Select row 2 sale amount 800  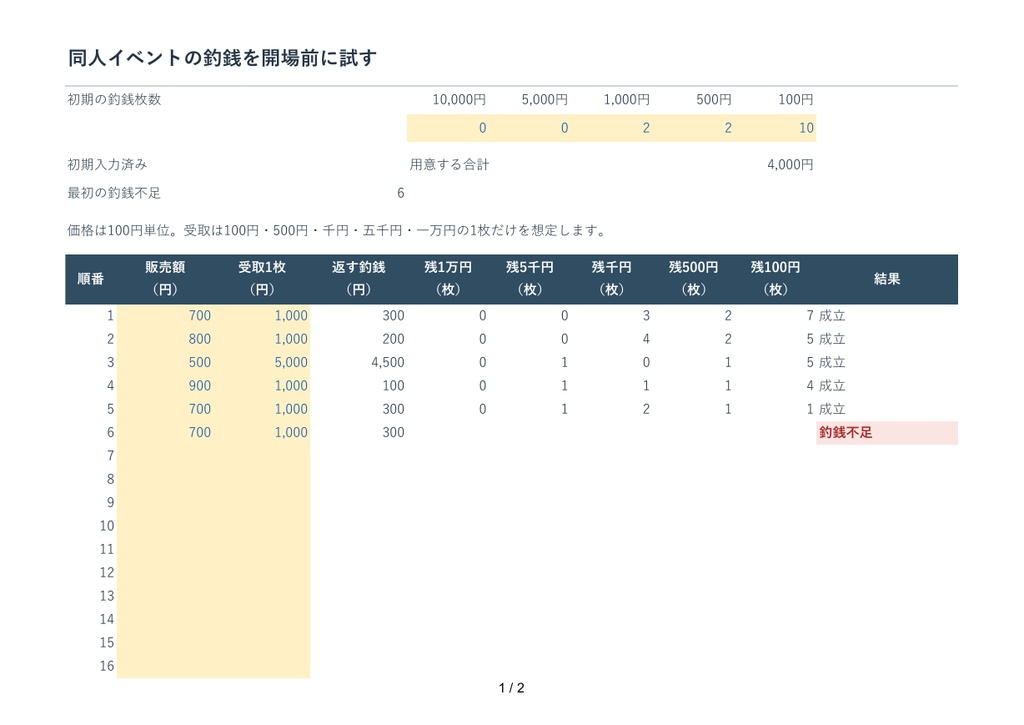click(x=165, y=340)
